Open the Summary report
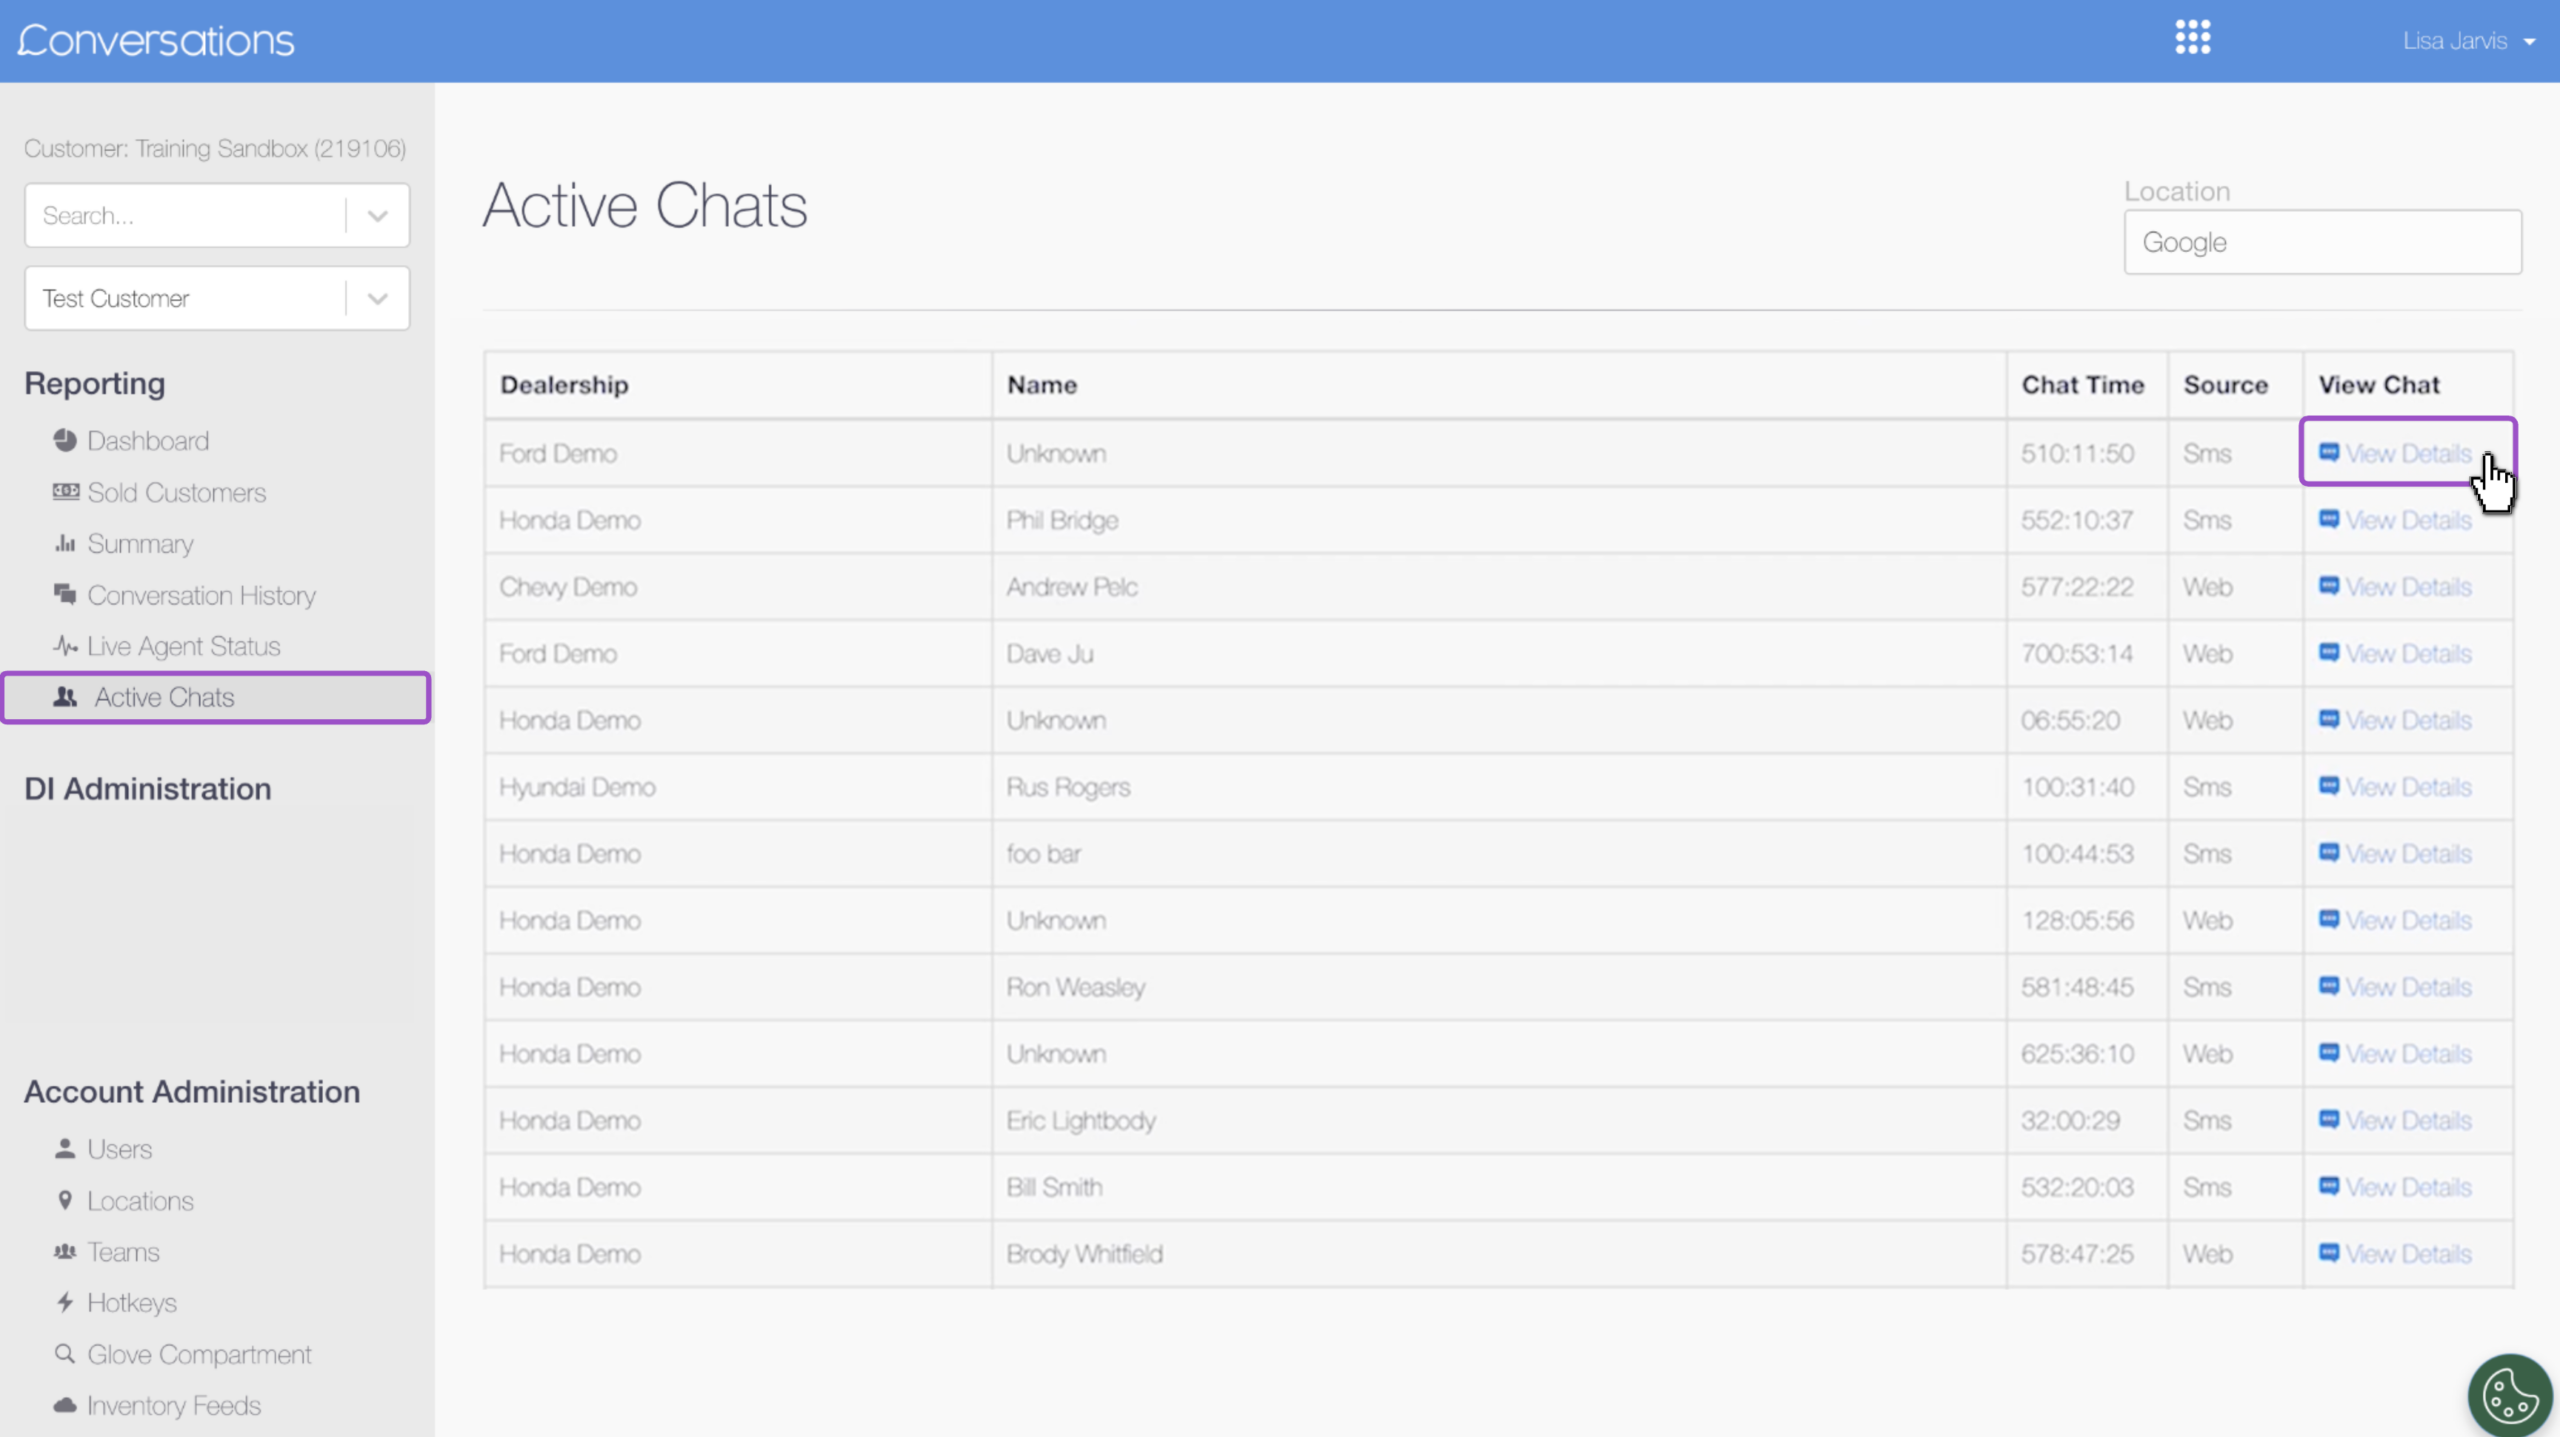The height and width of the screenshot is (1437, 2560). tap(140, 544)
